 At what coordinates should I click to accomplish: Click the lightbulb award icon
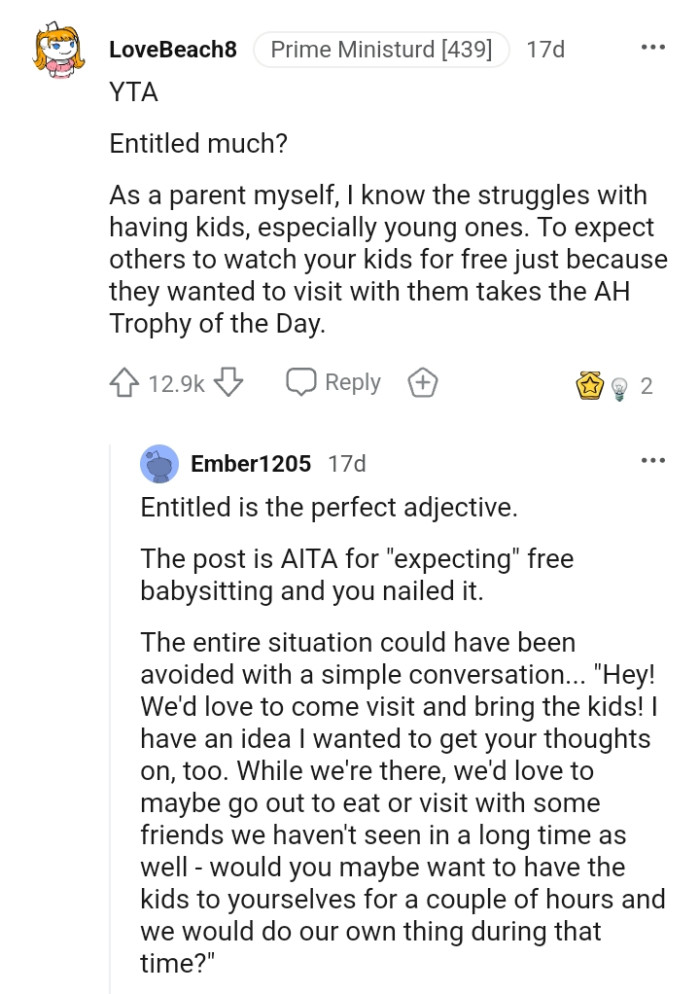pyautogui.click(x=617, y=383)
